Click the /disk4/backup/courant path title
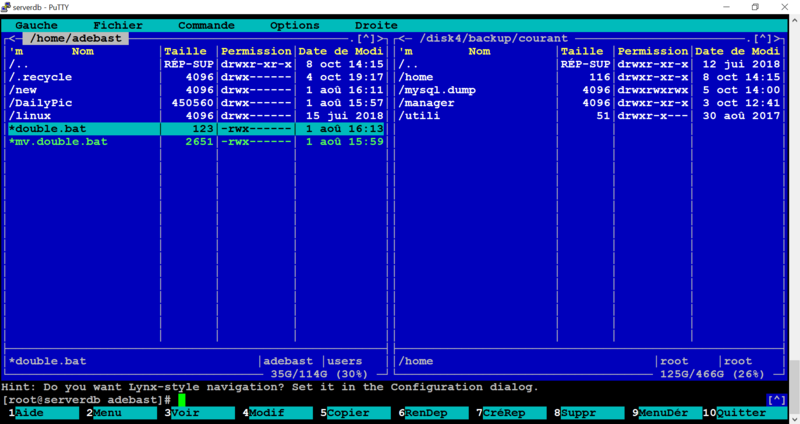The image size is (800, 424). click(493, 38)
